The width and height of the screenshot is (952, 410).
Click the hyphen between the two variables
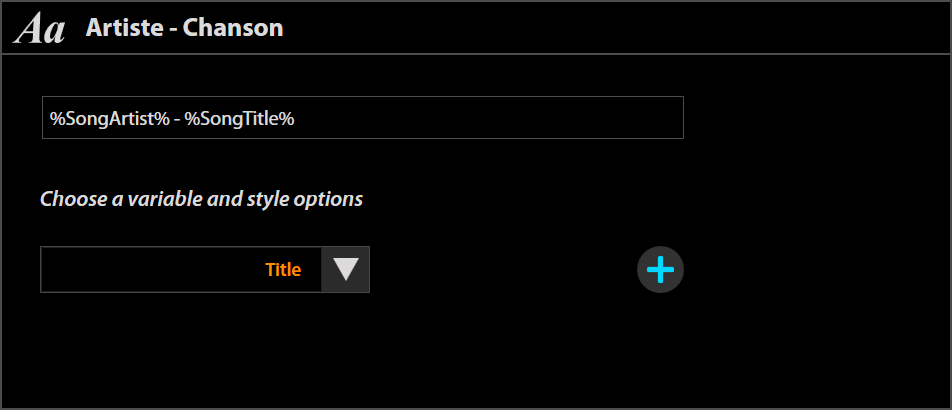tap(175, 119)
